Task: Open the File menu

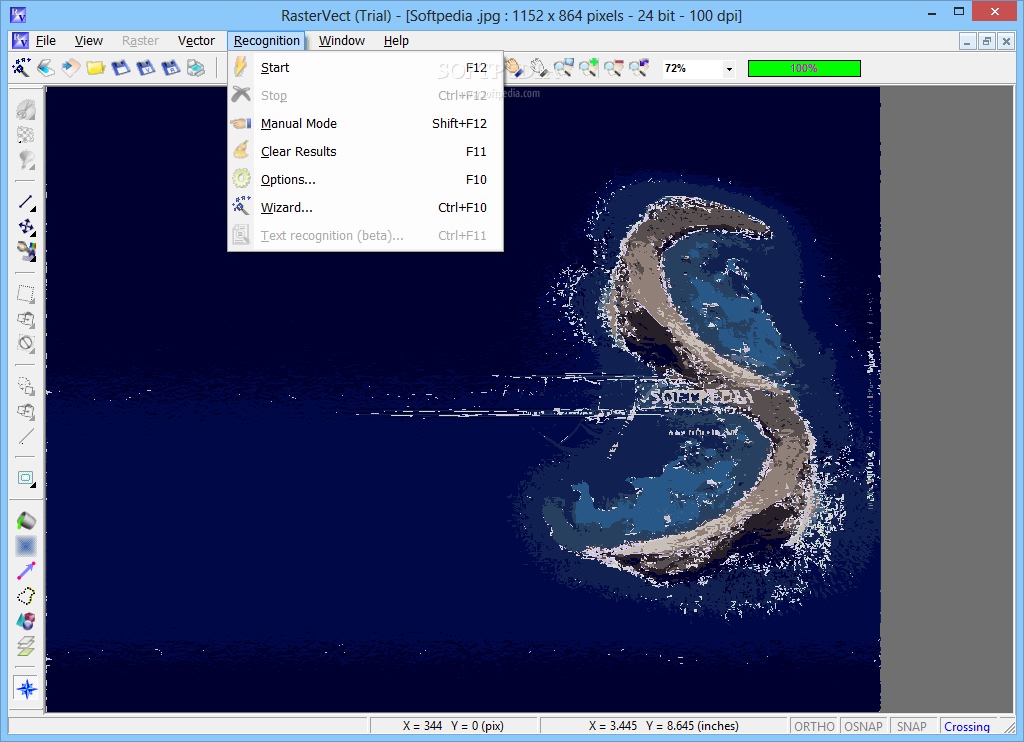Action: pos(46,40)
